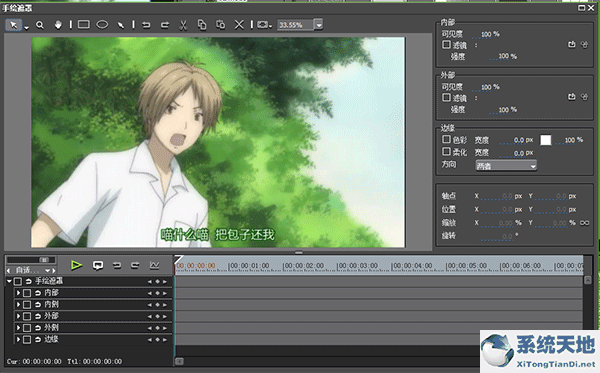The image size is (600, 373).
Task: Open the 内部 filter settings icon
Action: tap(584, 45)
